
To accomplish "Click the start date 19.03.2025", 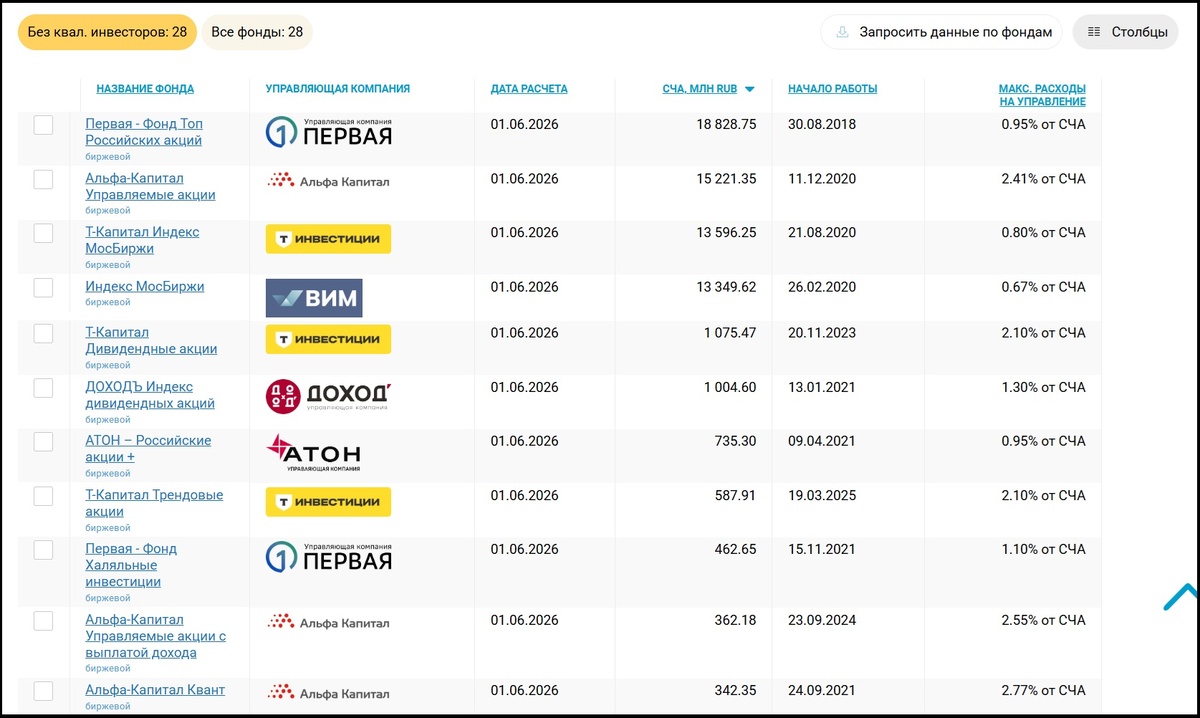I will (x=822, y=495).
